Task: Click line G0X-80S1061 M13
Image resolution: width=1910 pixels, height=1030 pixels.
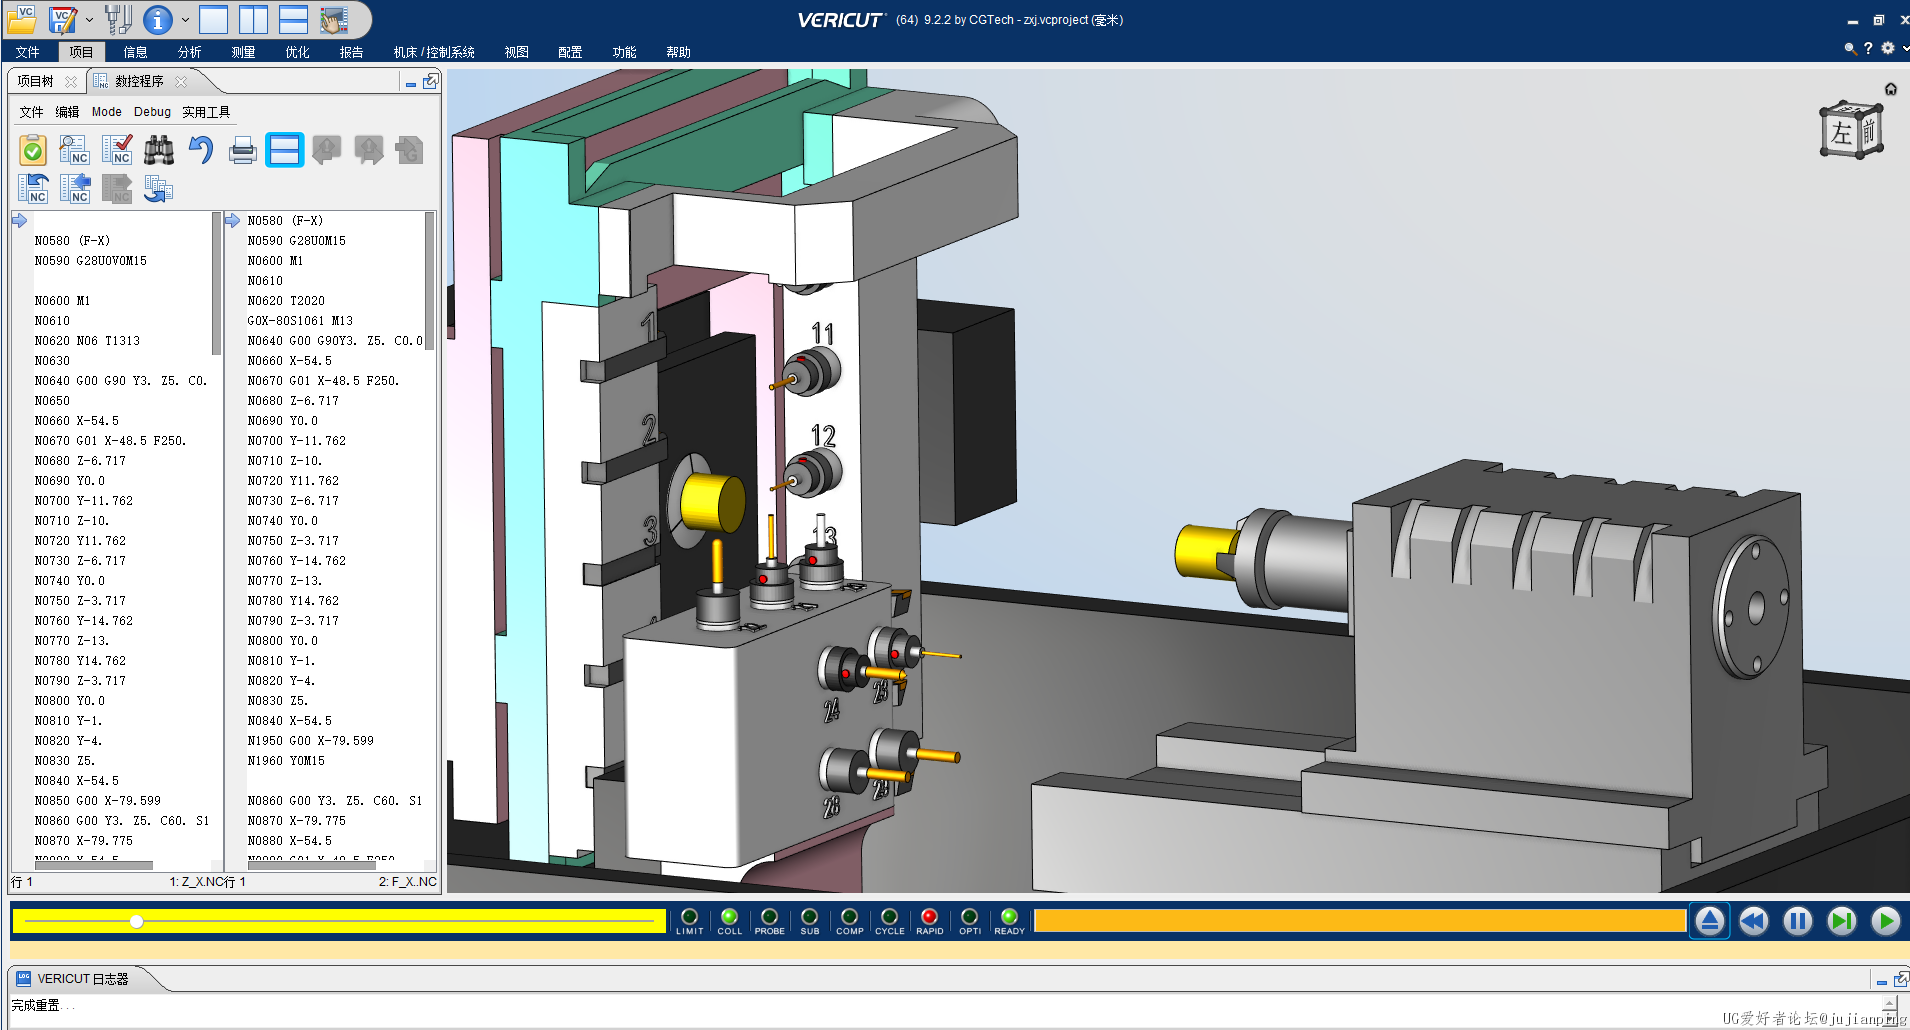Action: (300, 321)
